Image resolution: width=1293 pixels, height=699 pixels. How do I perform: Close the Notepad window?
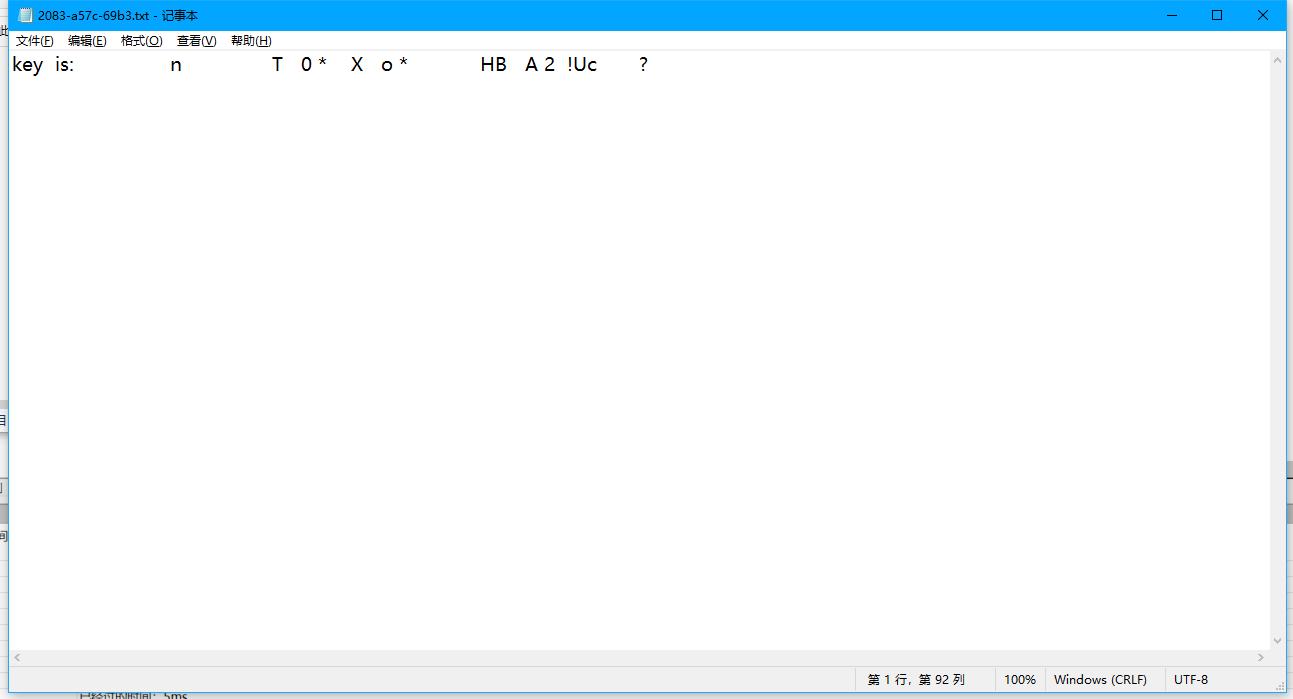tap(1263, 15)
